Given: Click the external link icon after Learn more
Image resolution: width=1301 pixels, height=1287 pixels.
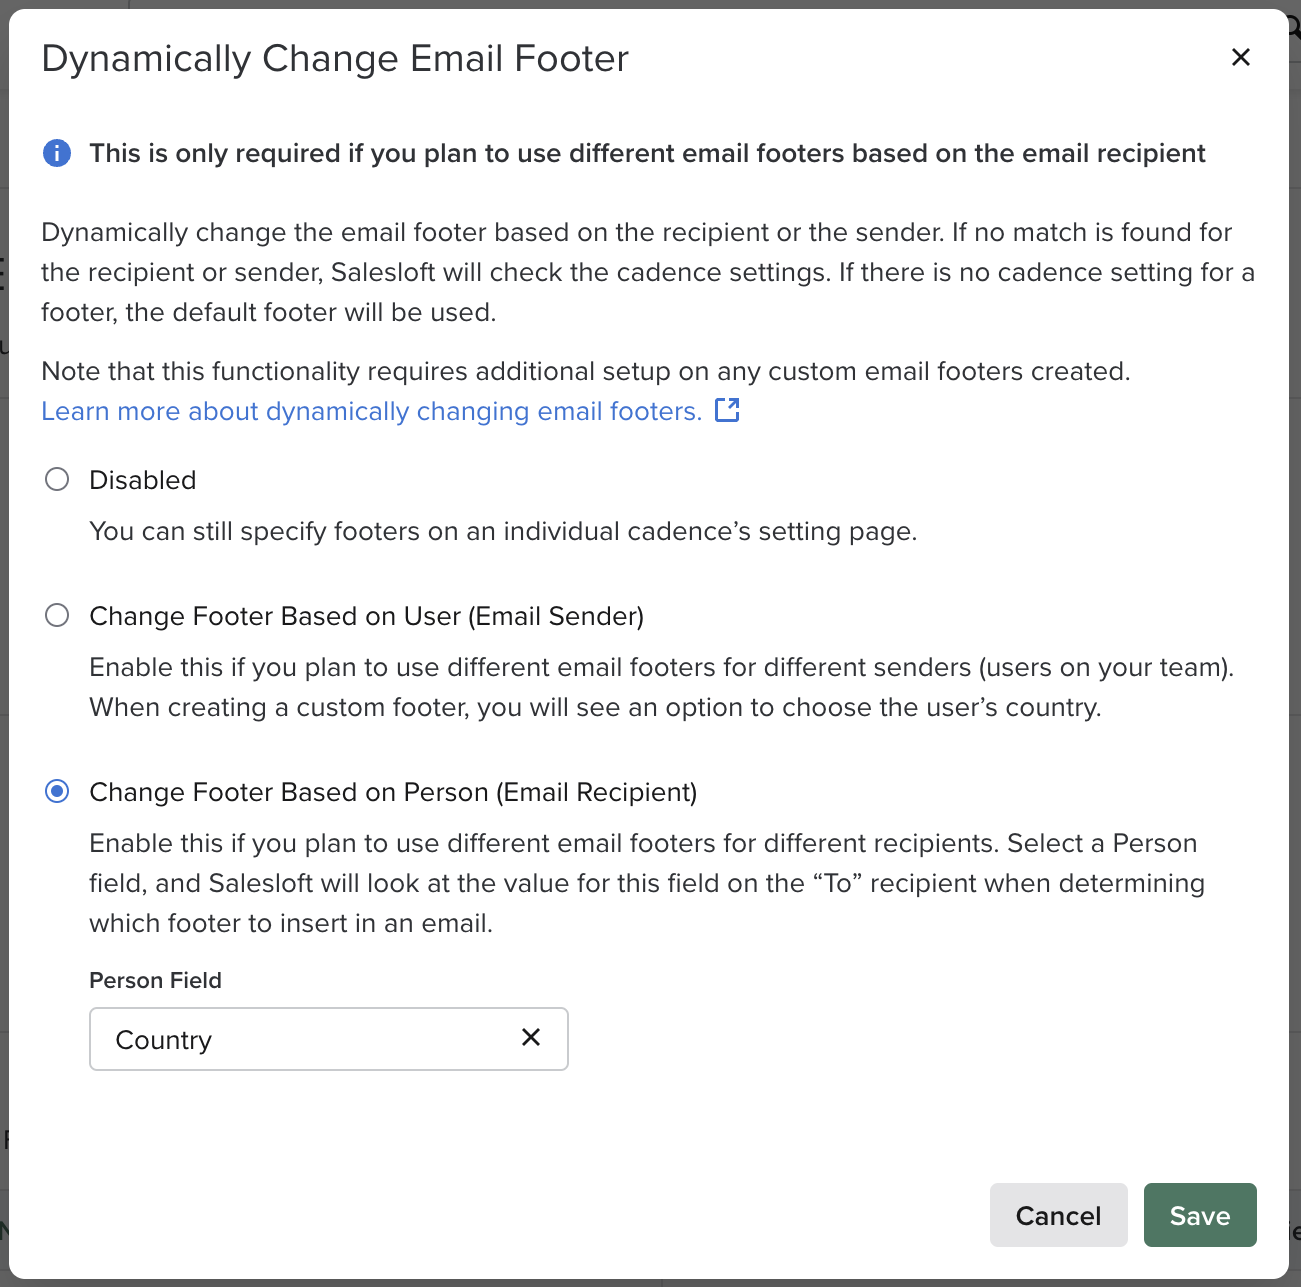Looking at the screenshot, I should [727, 410].
